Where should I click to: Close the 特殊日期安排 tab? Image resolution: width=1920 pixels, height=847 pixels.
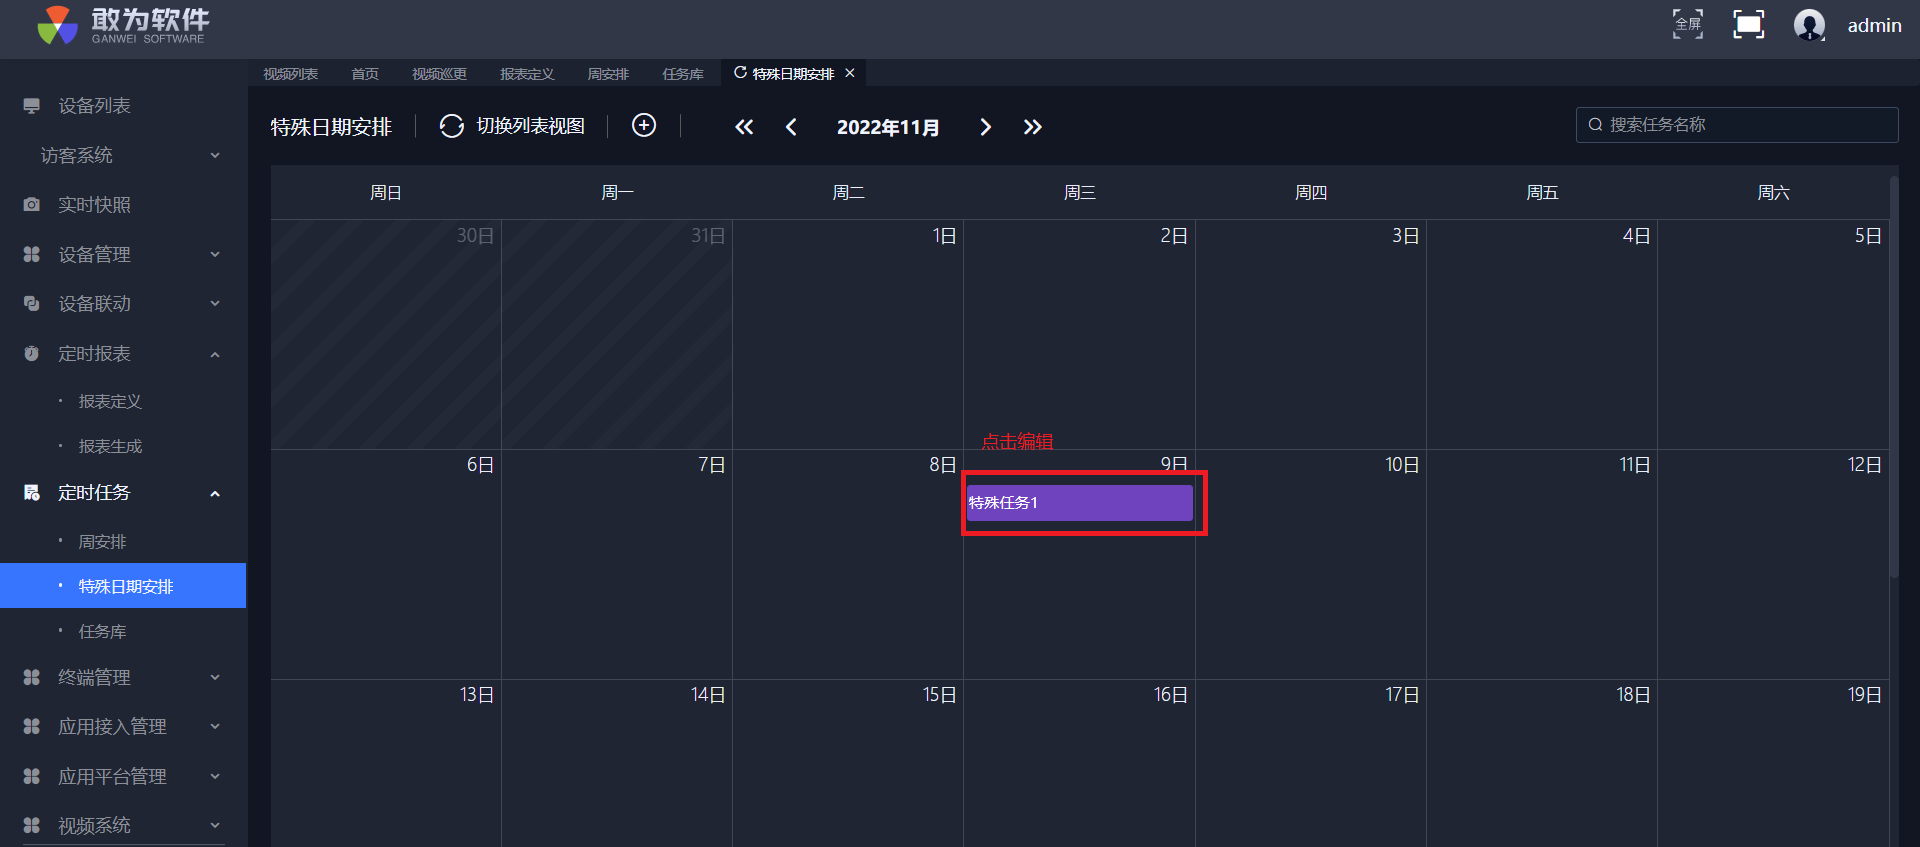850,73
